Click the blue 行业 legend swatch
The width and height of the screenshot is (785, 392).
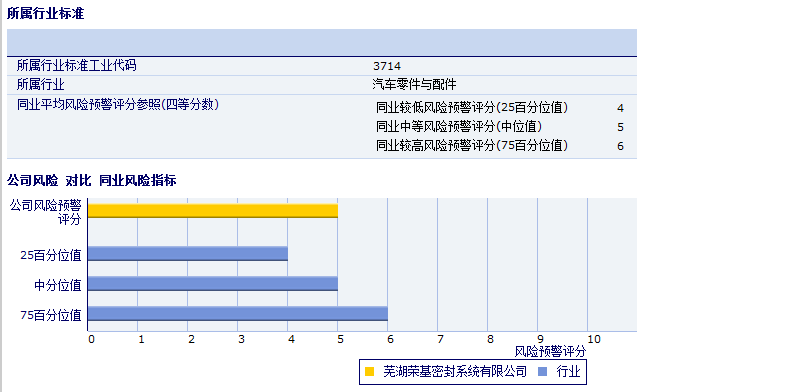point(542,371)
